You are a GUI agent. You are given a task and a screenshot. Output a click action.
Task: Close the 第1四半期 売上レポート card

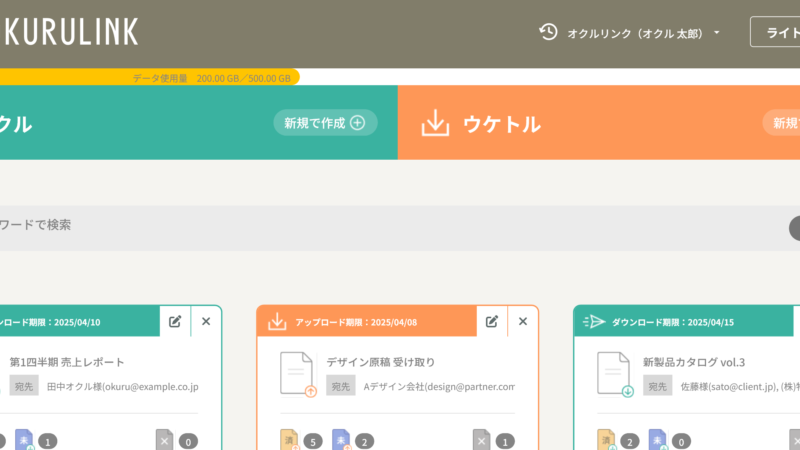206,321
